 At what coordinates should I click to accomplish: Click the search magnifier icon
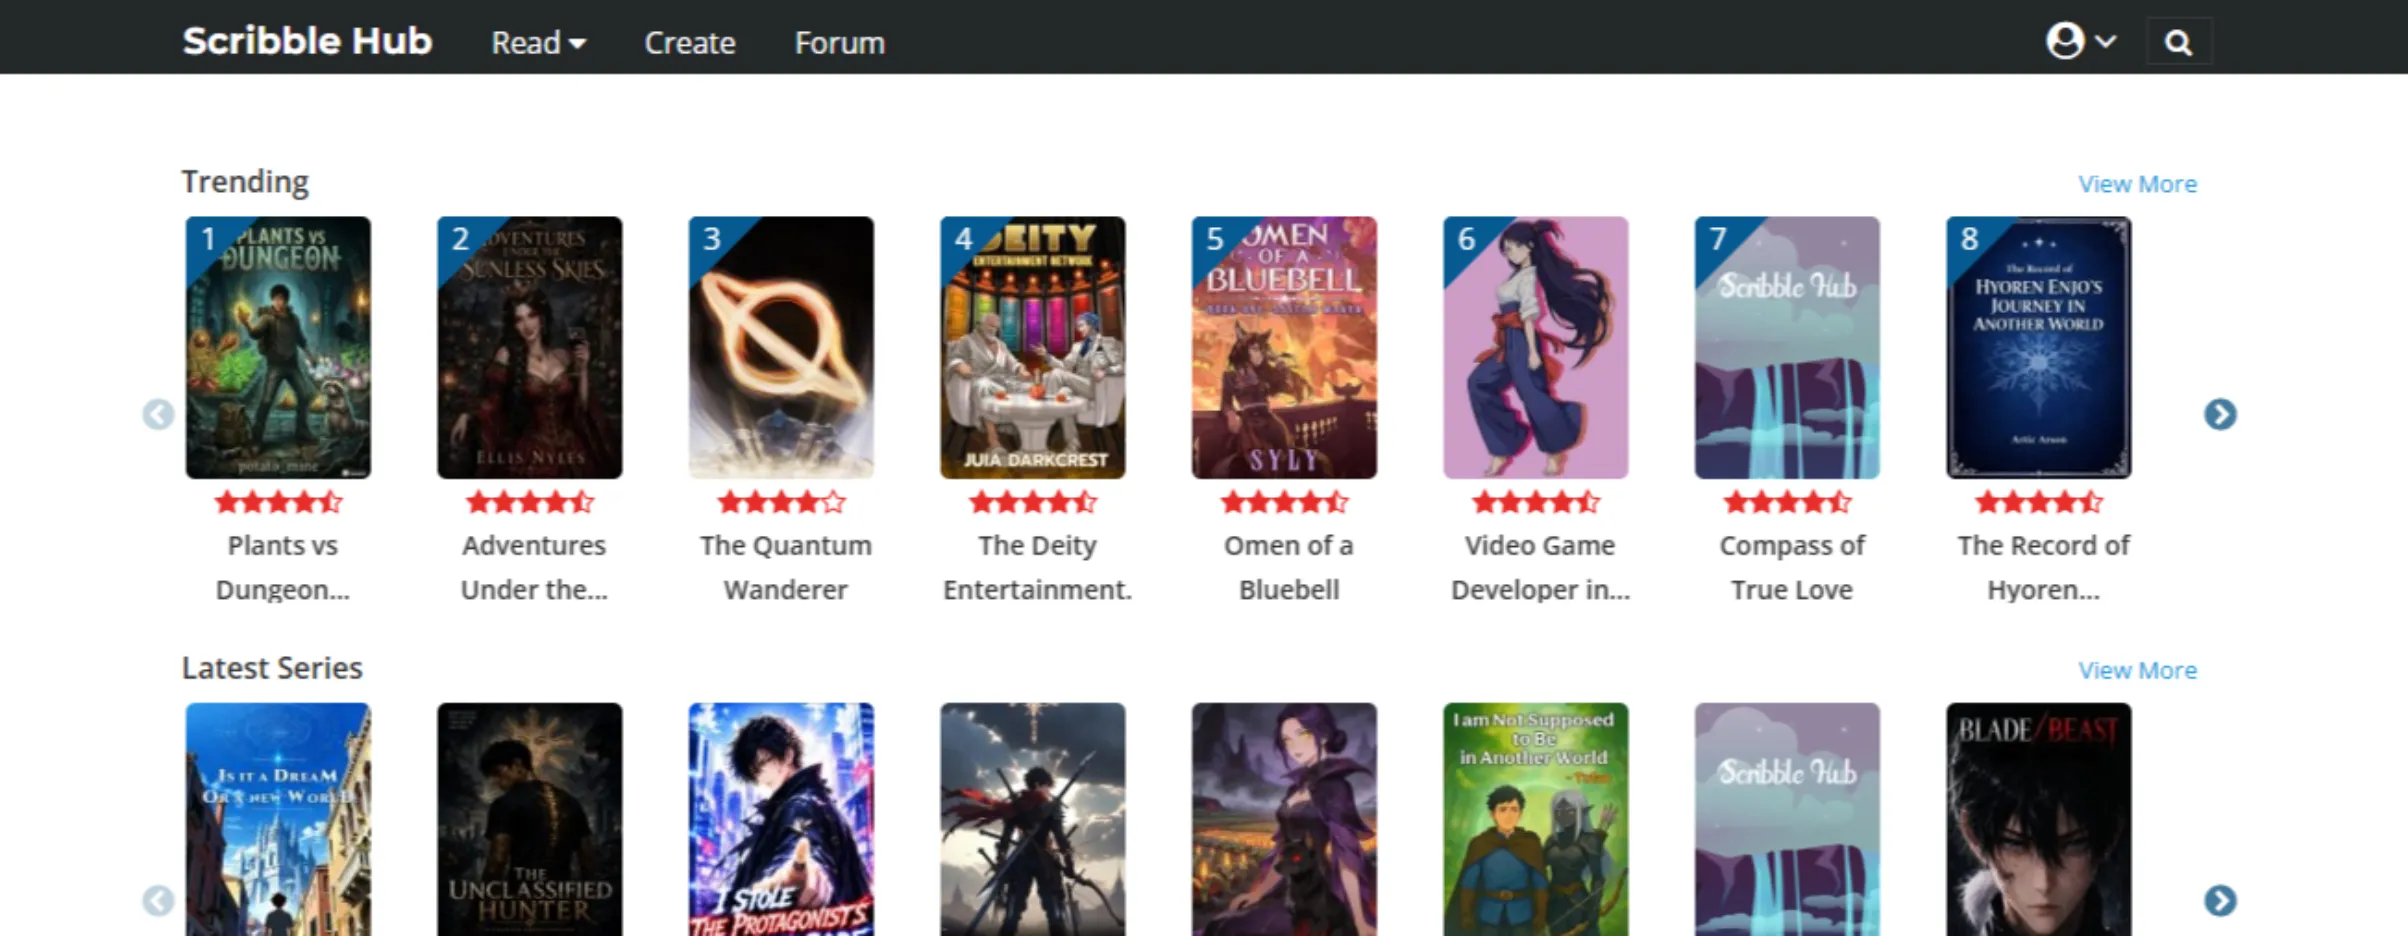2178,42
